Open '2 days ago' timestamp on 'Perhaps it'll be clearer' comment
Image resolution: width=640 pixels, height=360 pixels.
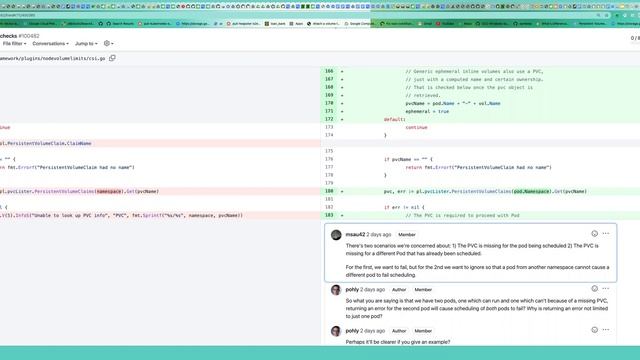(x=372, y=331)
